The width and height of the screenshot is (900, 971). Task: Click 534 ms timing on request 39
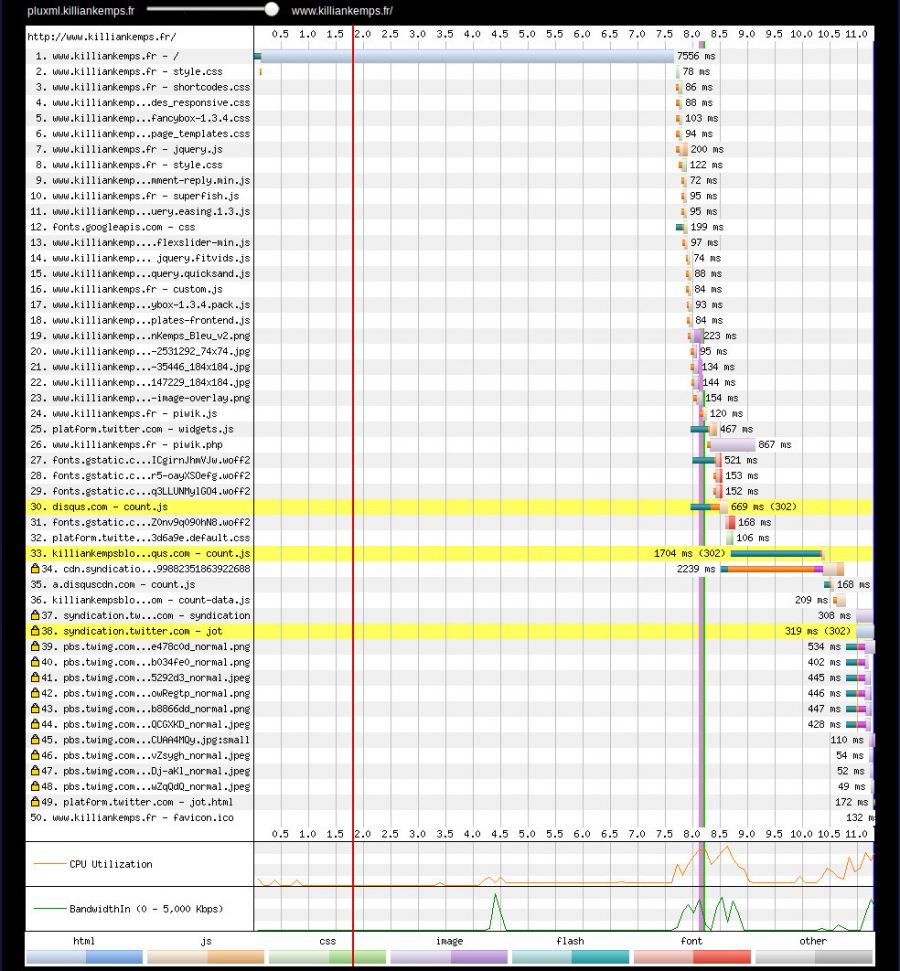tap(824, 647)
